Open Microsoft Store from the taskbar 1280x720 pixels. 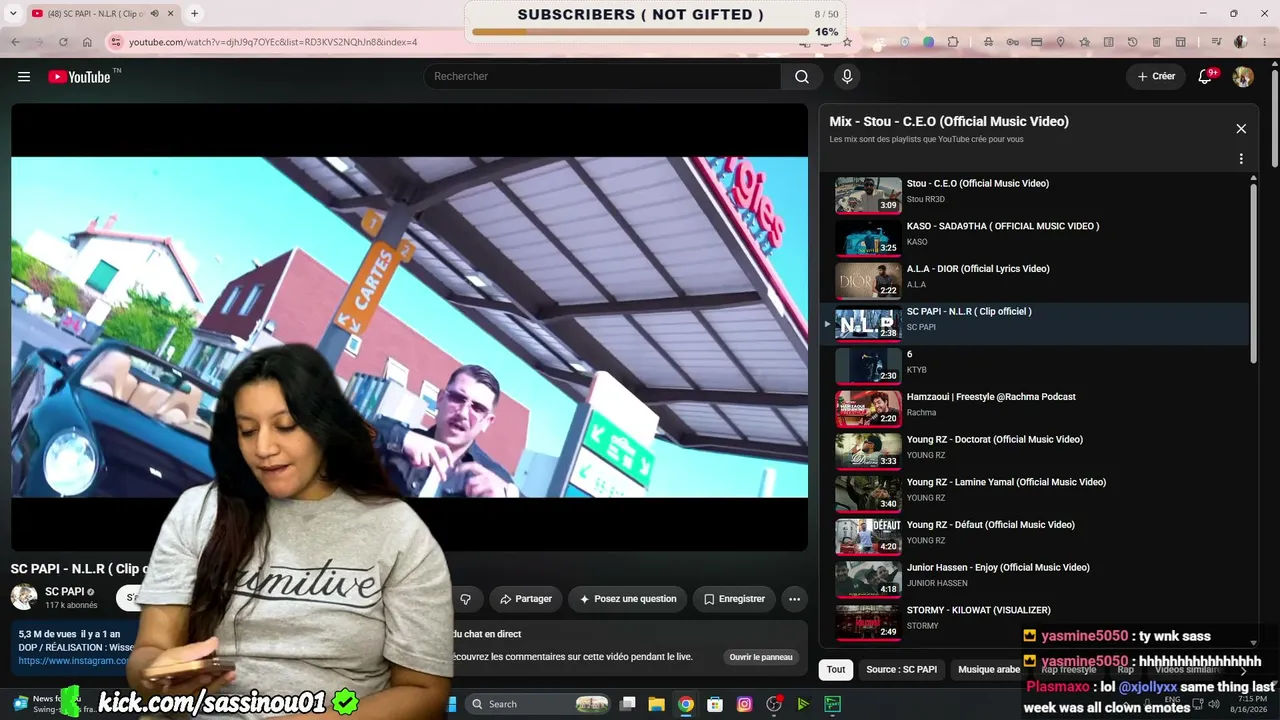pyautogui.click(x=715, y=704)
